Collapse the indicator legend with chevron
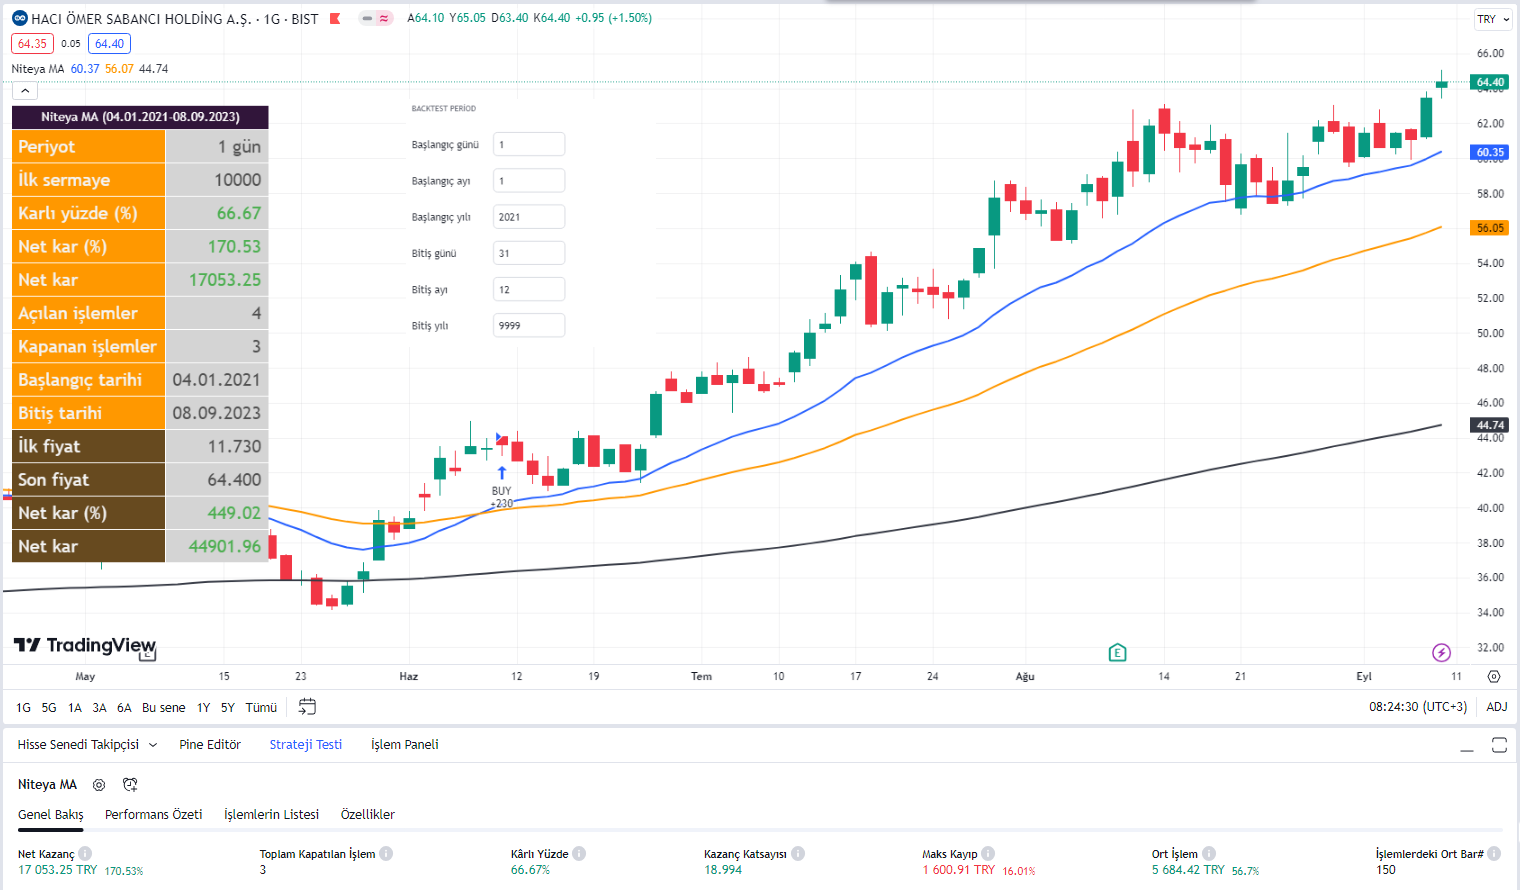The image size is (1520, 890). pyautogui.click(x=25, y=91)
